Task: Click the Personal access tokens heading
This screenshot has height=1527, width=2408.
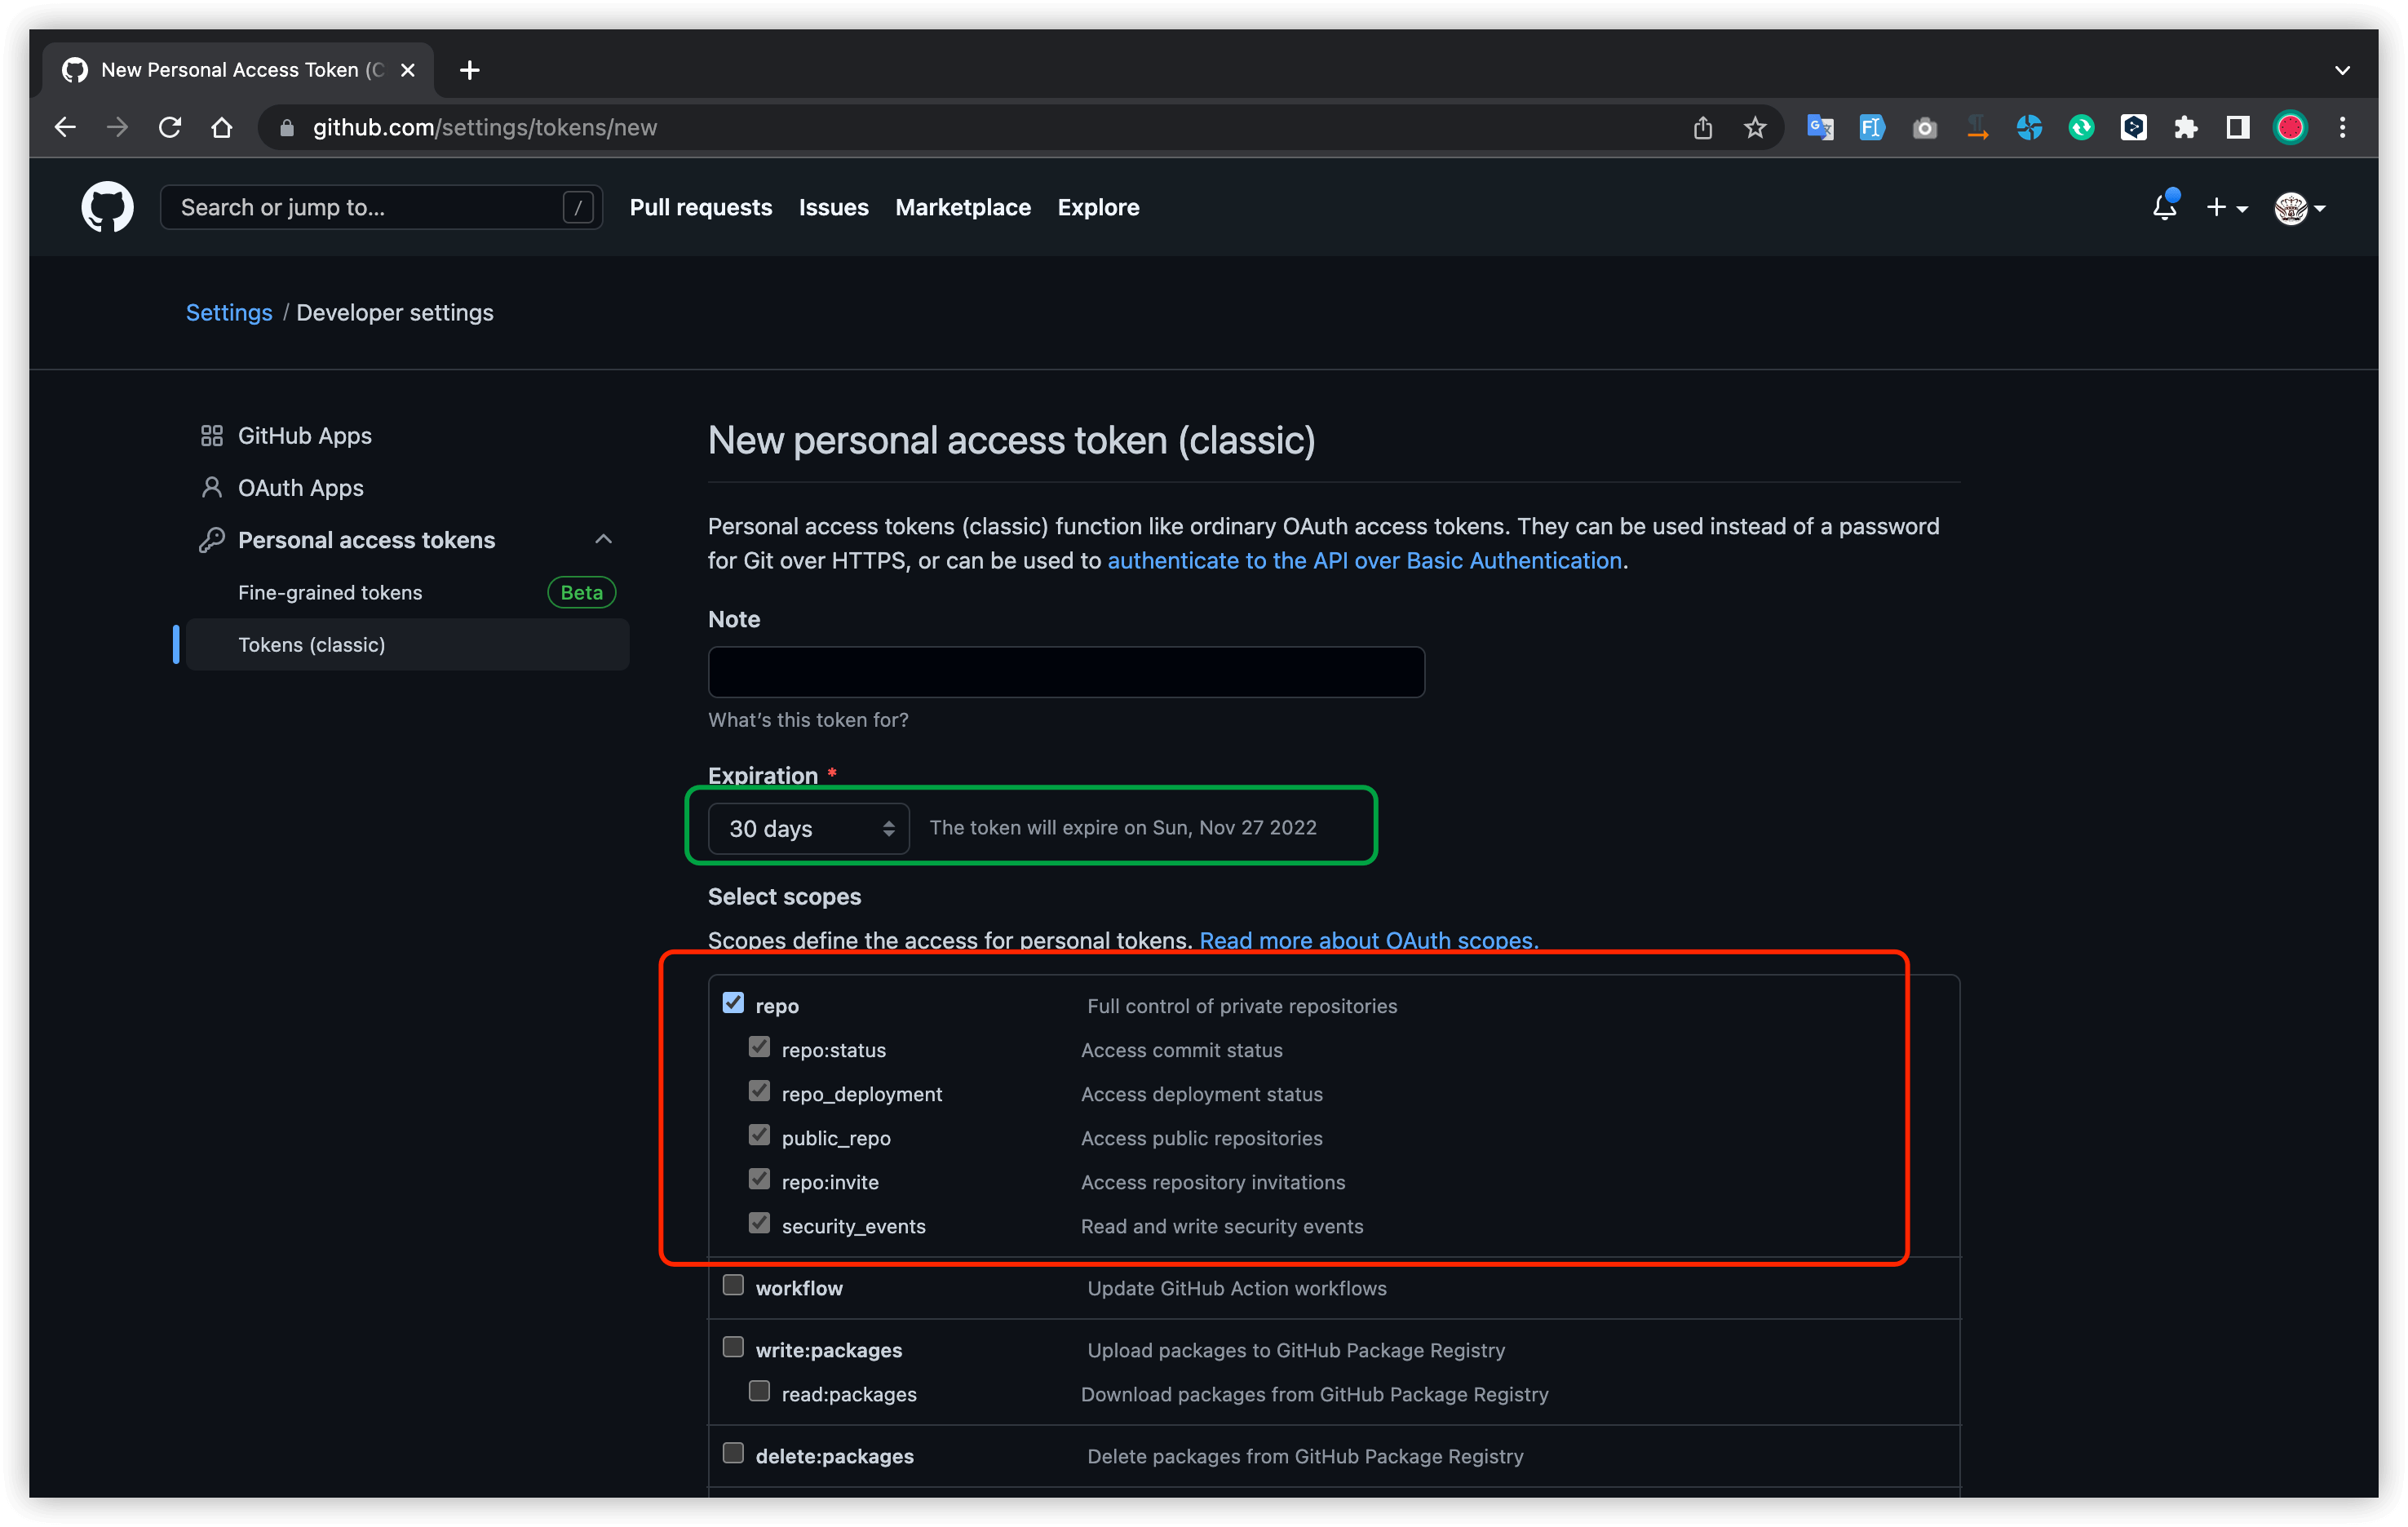Action: (366, 540)
